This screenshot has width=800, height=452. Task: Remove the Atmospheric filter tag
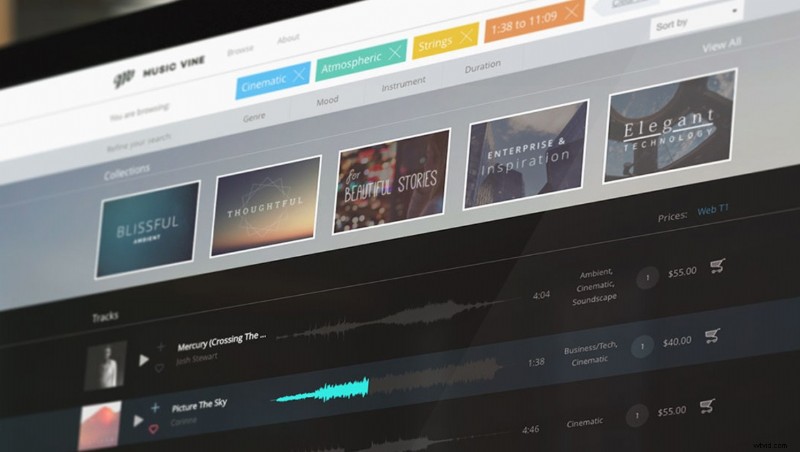[394, 52]
